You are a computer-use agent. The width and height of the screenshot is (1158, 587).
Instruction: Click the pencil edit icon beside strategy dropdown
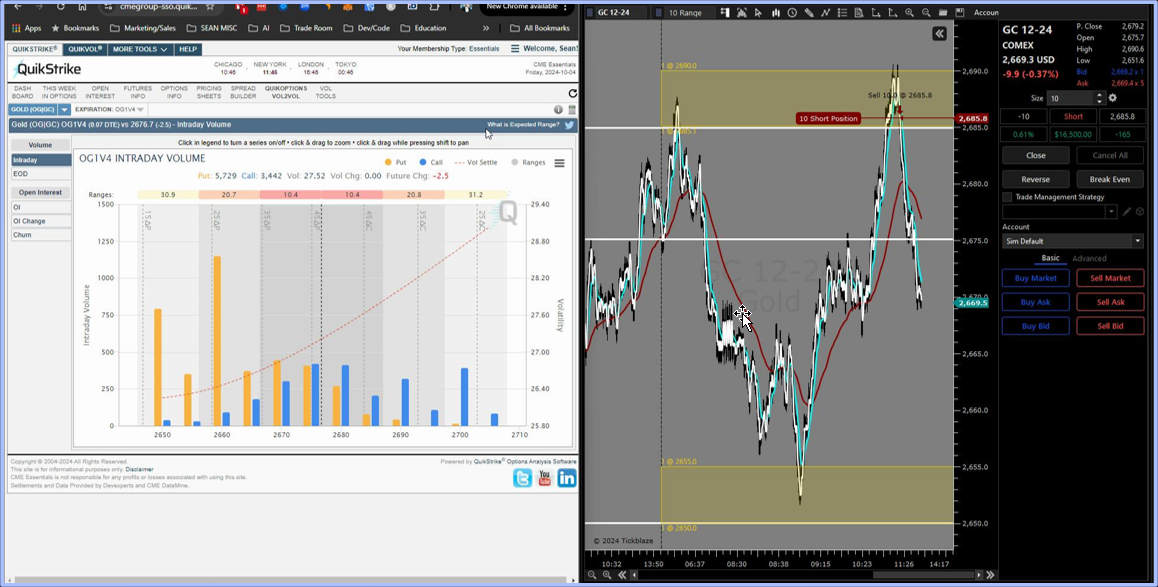tap(1127, 212)
